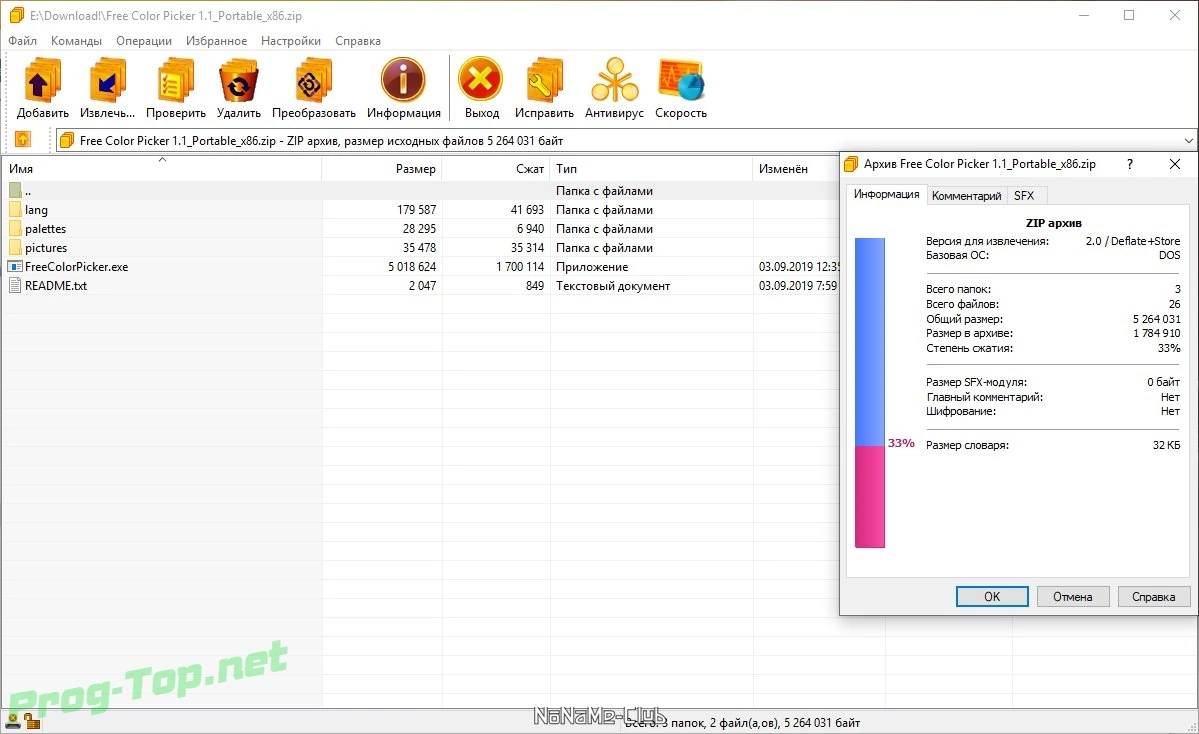Select the pictures folder icon

15,248
